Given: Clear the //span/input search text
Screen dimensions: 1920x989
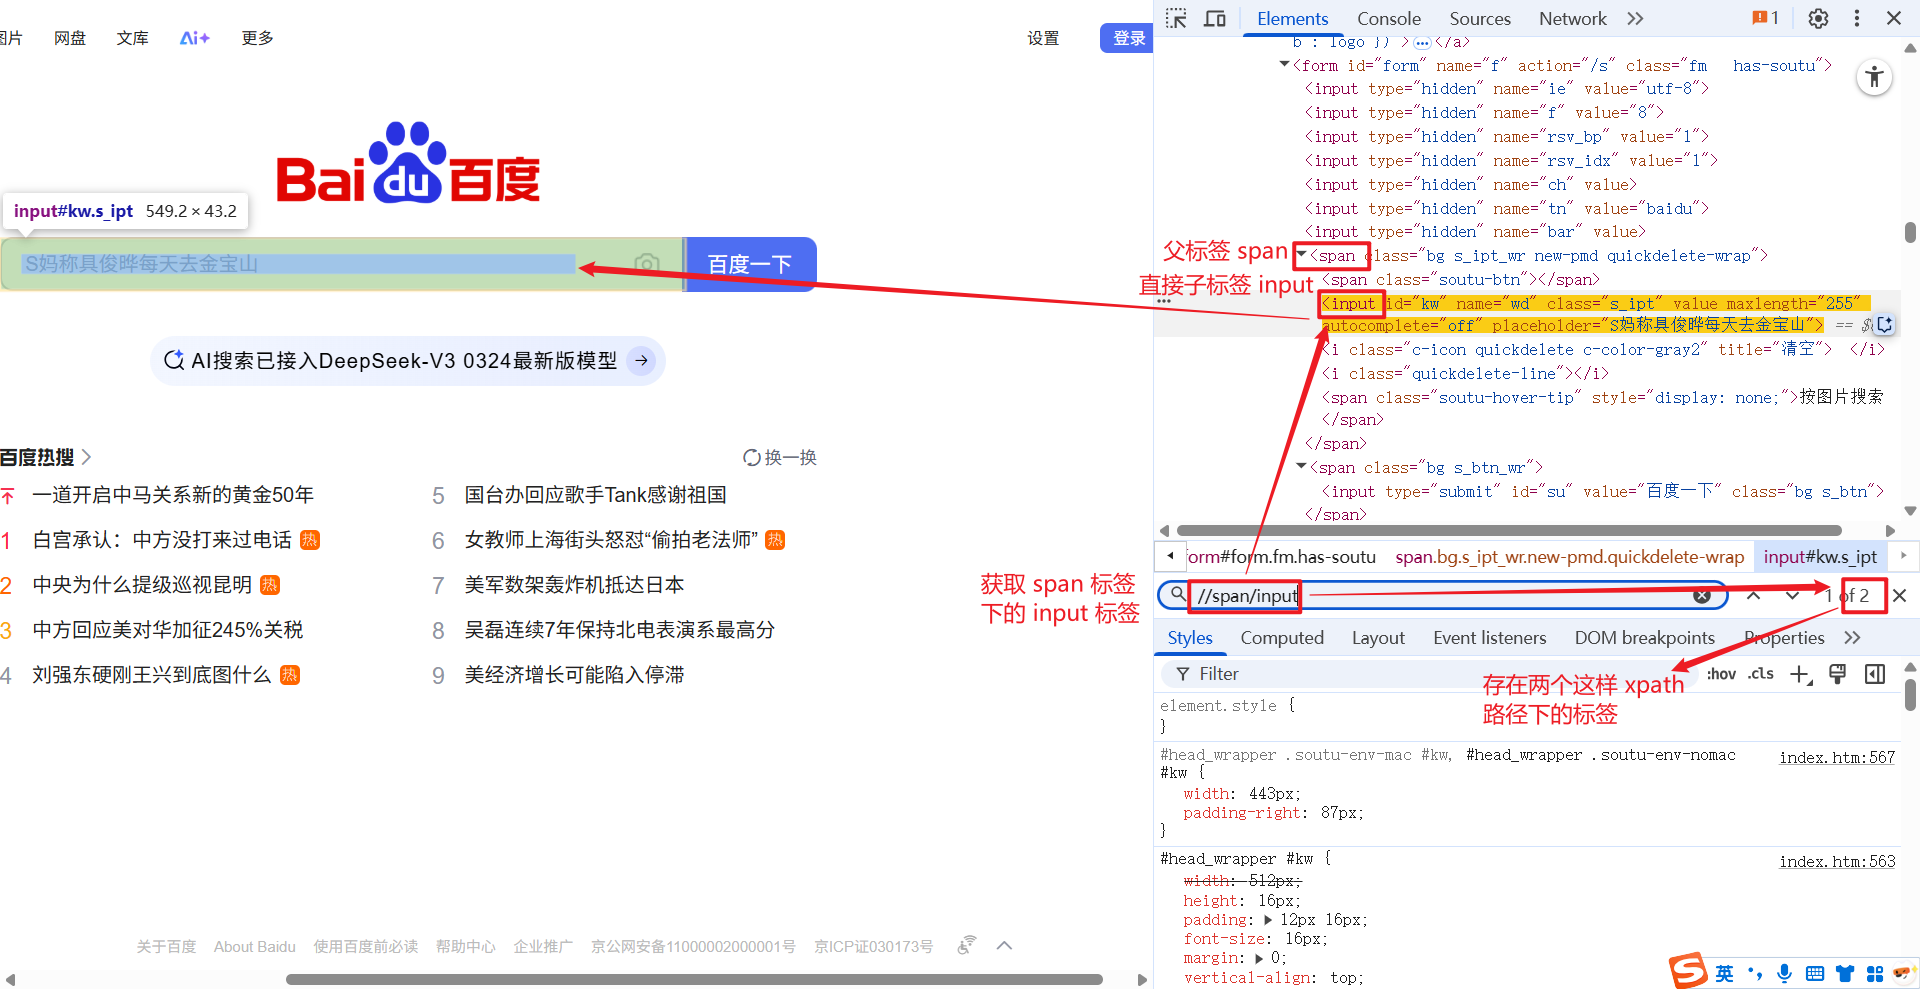Looking at the screenshot, I should 1702,596.
